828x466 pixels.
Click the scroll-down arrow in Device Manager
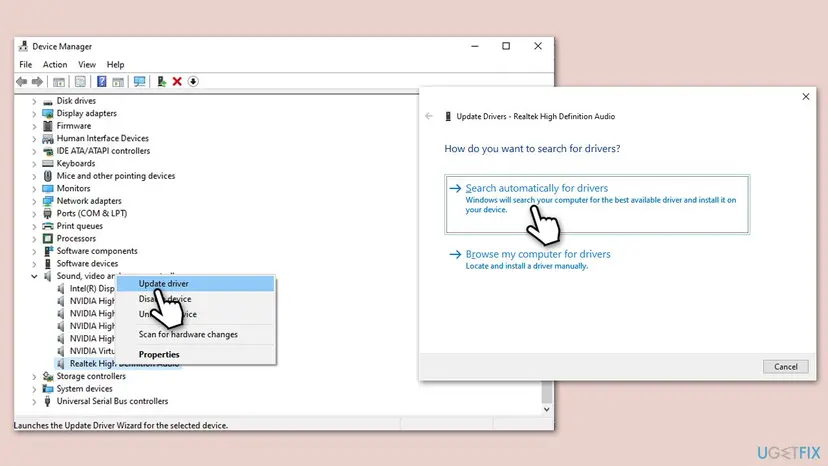pyautogui.click(x=547, y=409)
